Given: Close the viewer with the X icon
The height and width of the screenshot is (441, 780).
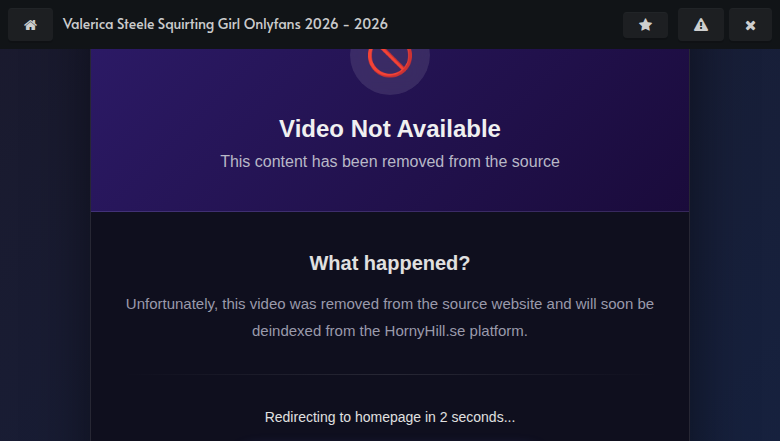Looking at the screenshot, I should coord(750,24).
